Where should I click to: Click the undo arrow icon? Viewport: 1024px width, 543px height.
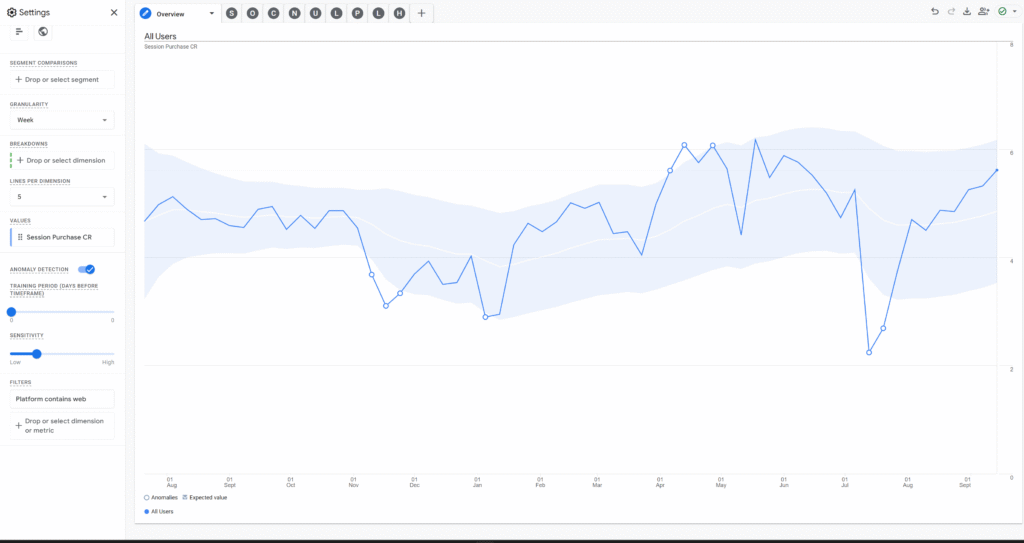[x=935, y=12]
